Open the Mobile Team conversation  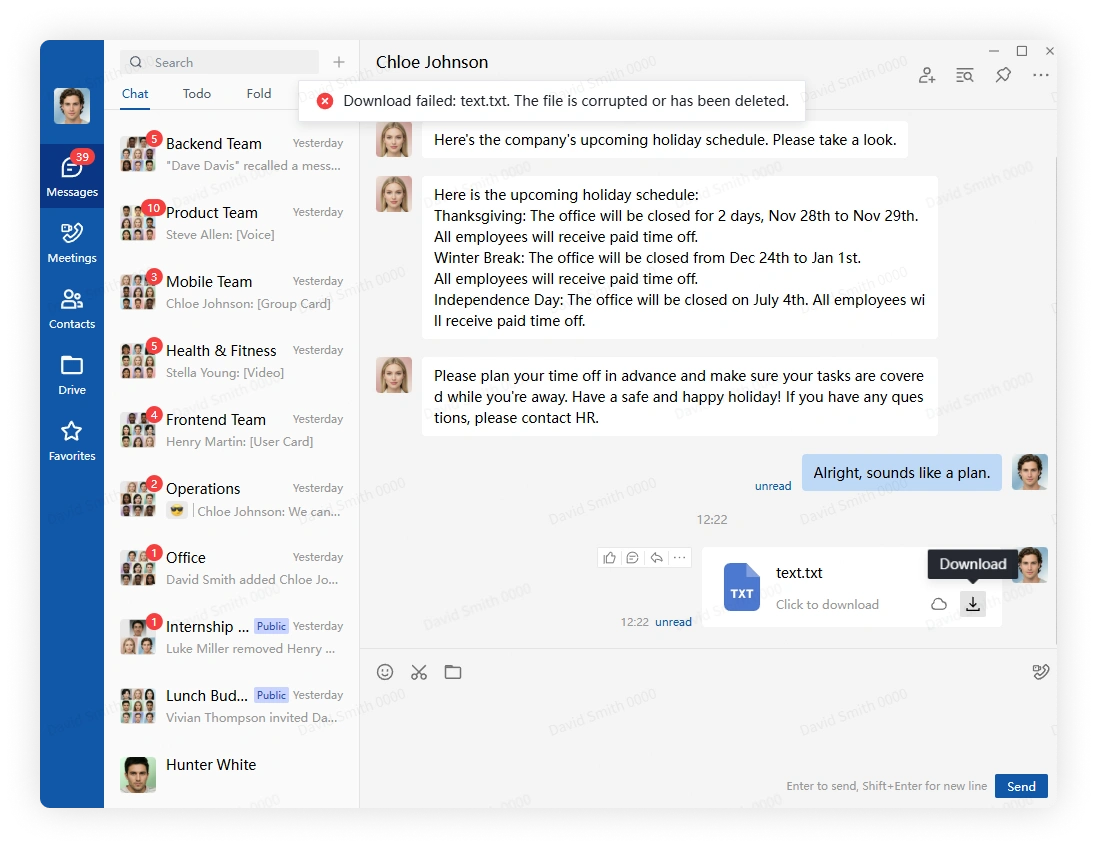click(232, 292)
